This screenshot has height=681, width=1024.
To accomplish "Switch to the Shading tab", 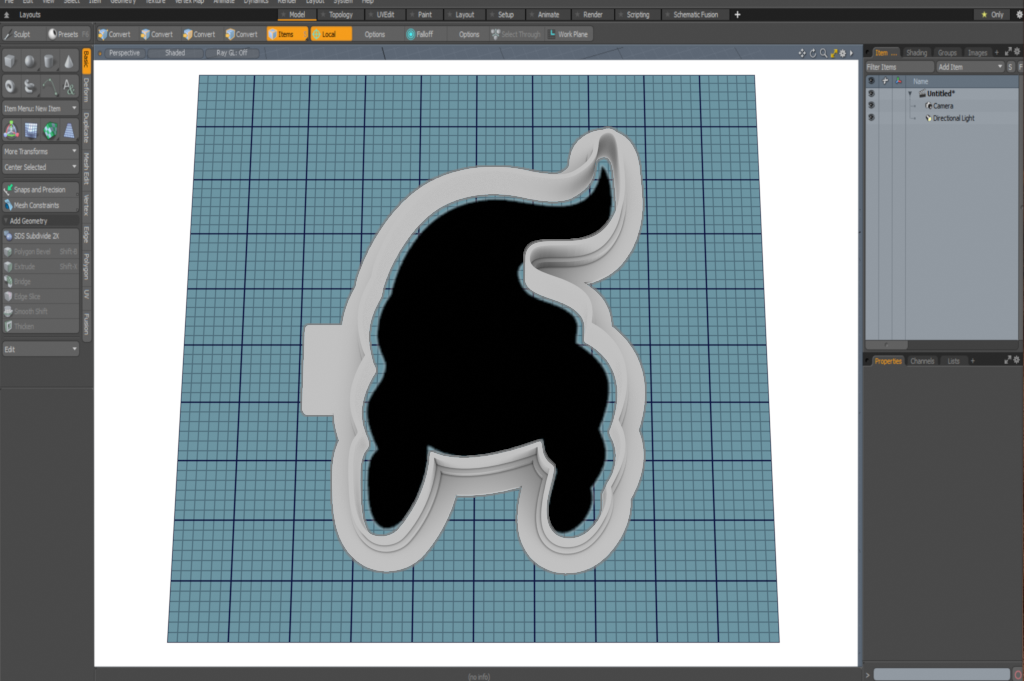I will click(x=916, y=52).
